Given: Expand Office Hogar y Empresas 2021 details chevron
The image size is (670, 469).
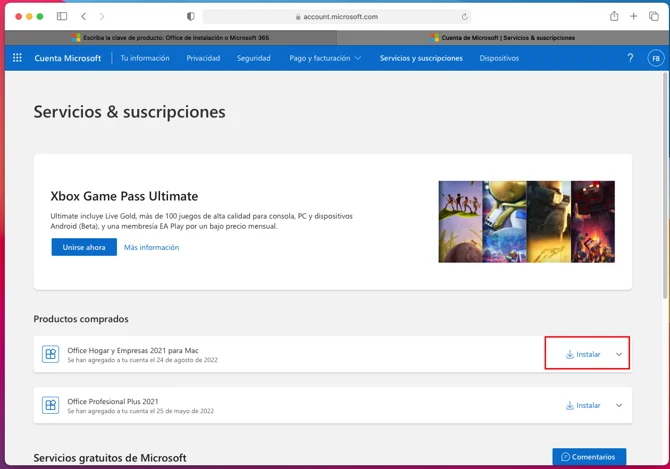Looking at the screenshot, I should coord(619,354).
